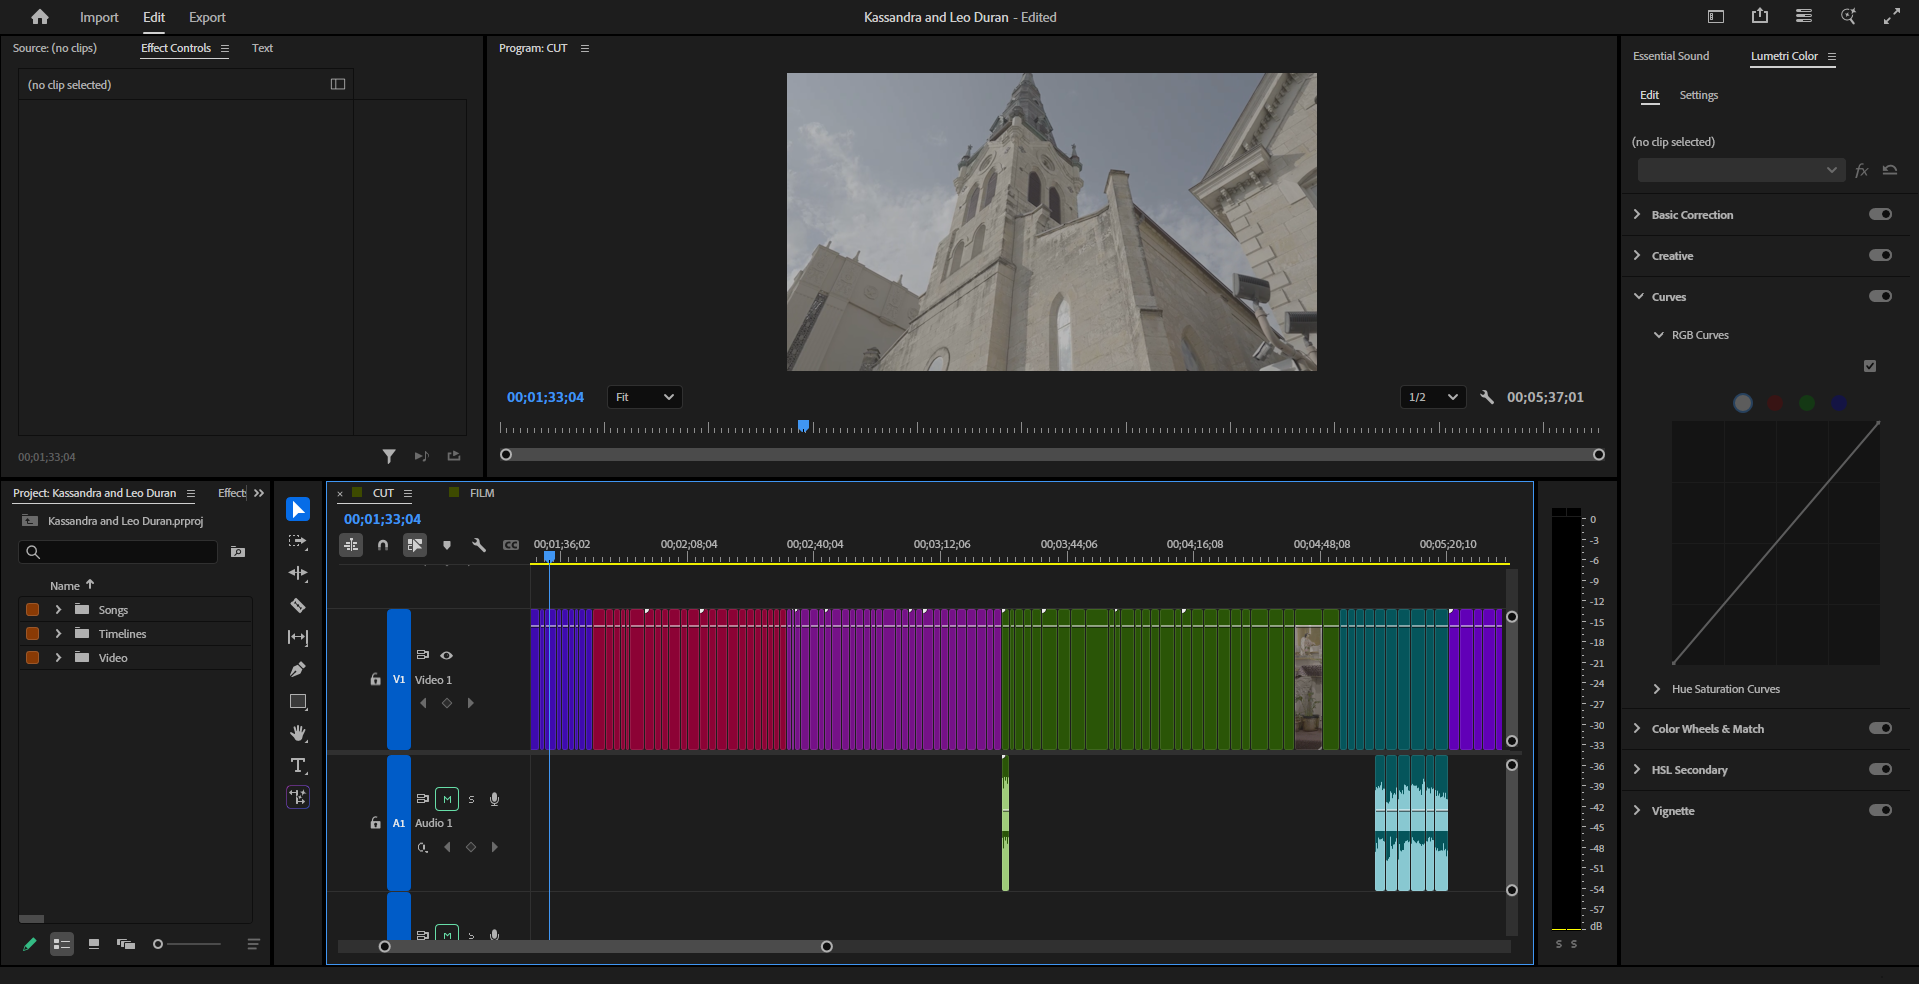Expand Hue Saturation Curves
Screen dimensions: 1919x984
[1657, 689]
